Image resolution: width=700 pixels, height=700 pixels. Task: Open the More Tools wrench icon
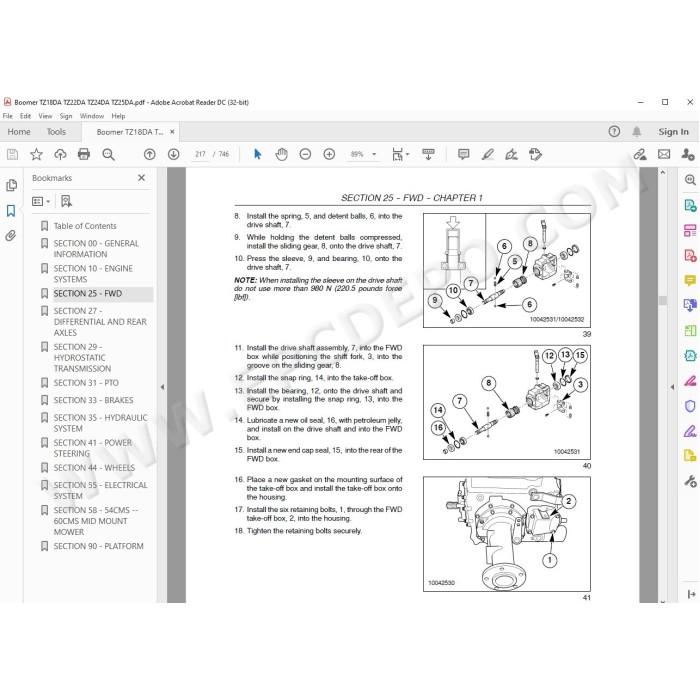(x=690, y=481)
